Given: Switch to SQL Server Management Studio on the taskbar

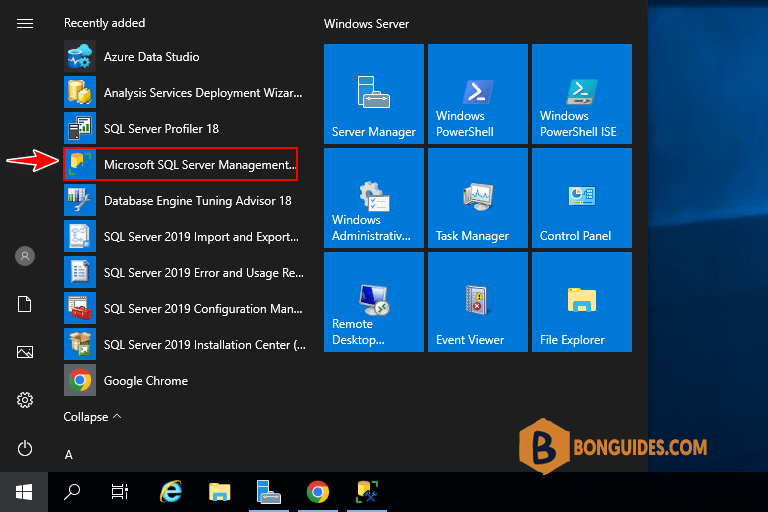Looking at the screenshot, I should click(x=367, y=492).
